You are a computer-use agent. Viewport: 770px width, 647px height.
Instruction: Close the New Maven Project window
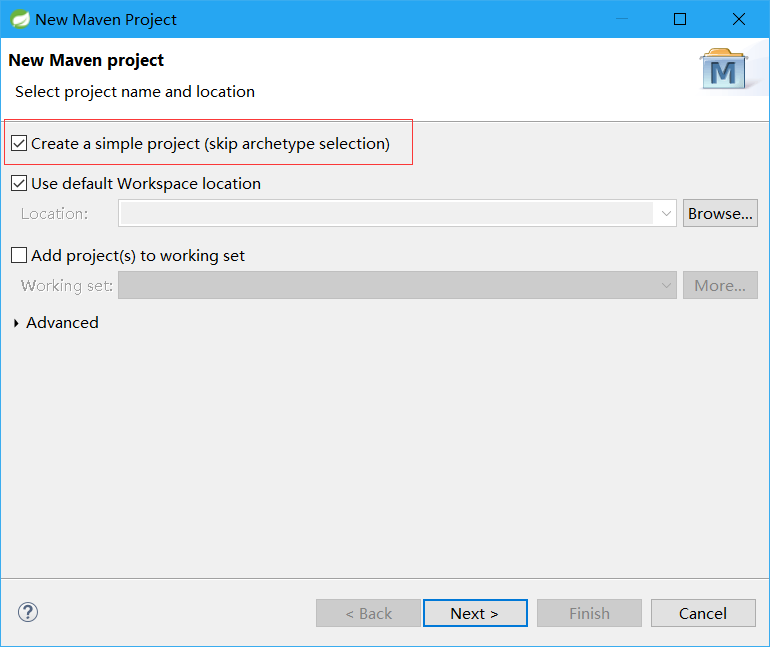tap(739, 19)
